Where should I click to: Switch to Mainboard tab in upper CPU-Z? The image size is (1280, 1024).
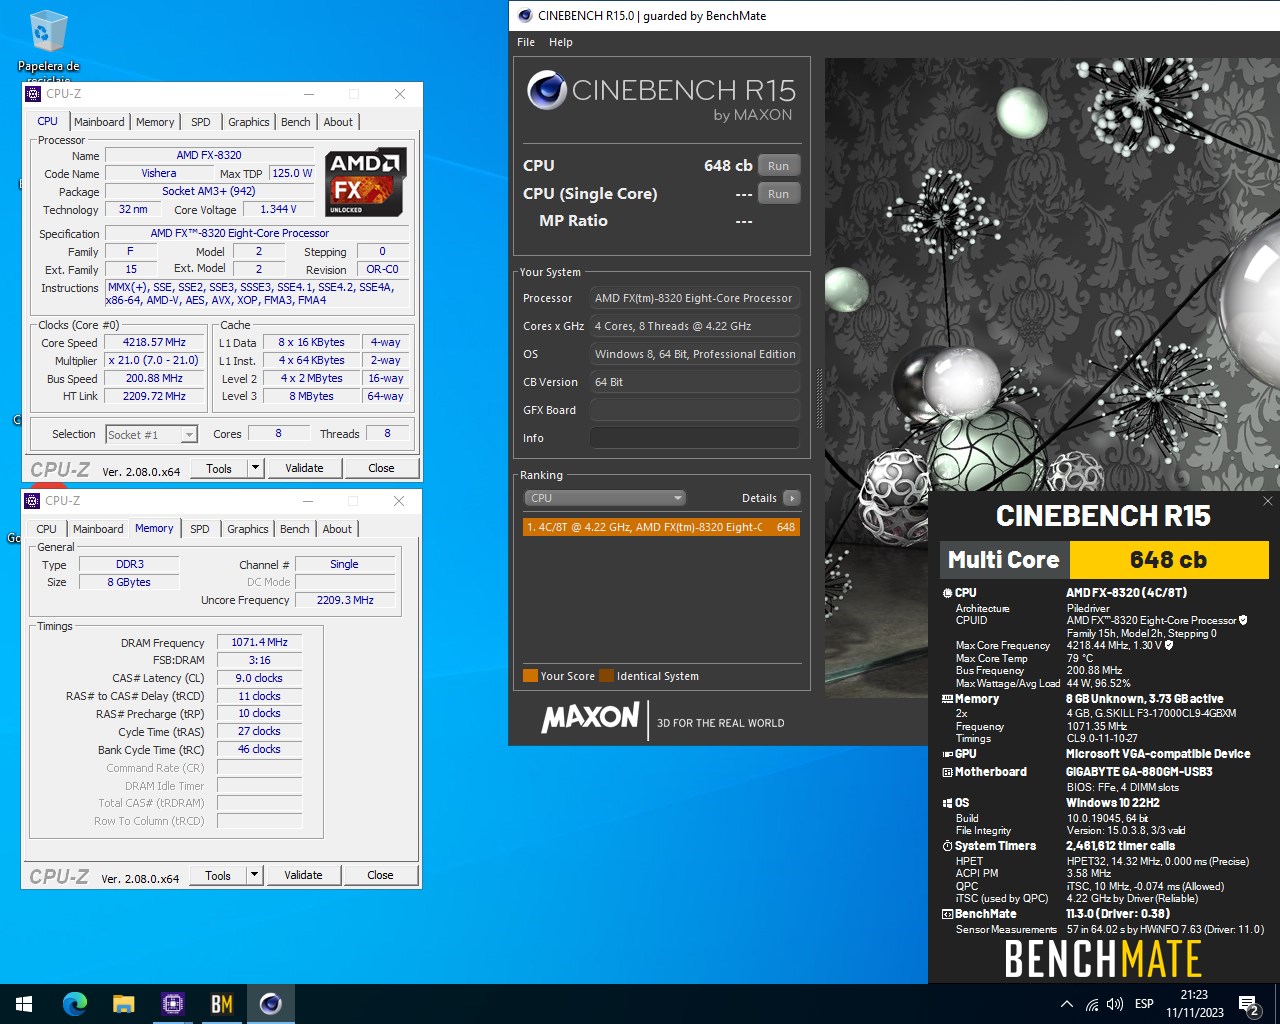point(99,122)
